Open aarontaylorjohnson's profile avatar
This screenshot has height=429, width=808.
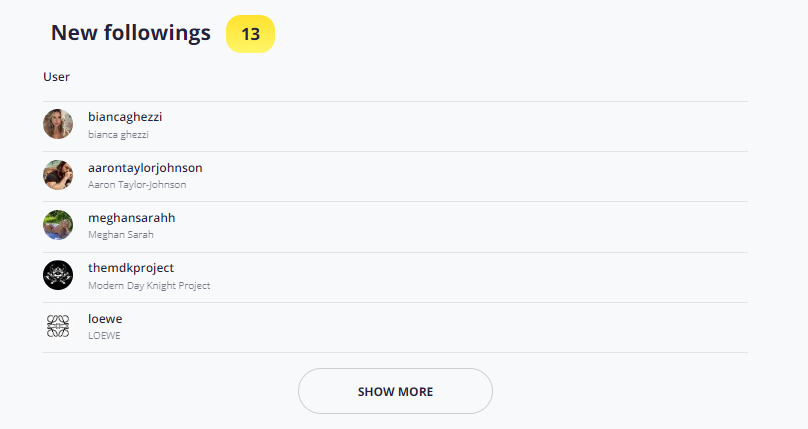click(x=58, y=175)
